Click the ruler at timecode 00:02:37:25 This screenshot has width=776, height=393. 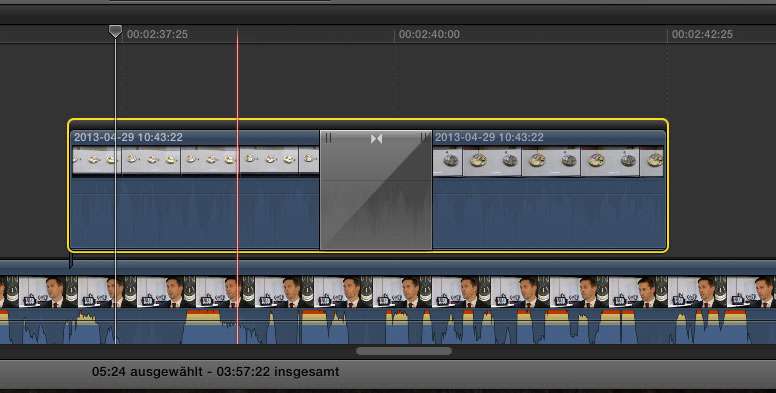pos(157,34)
